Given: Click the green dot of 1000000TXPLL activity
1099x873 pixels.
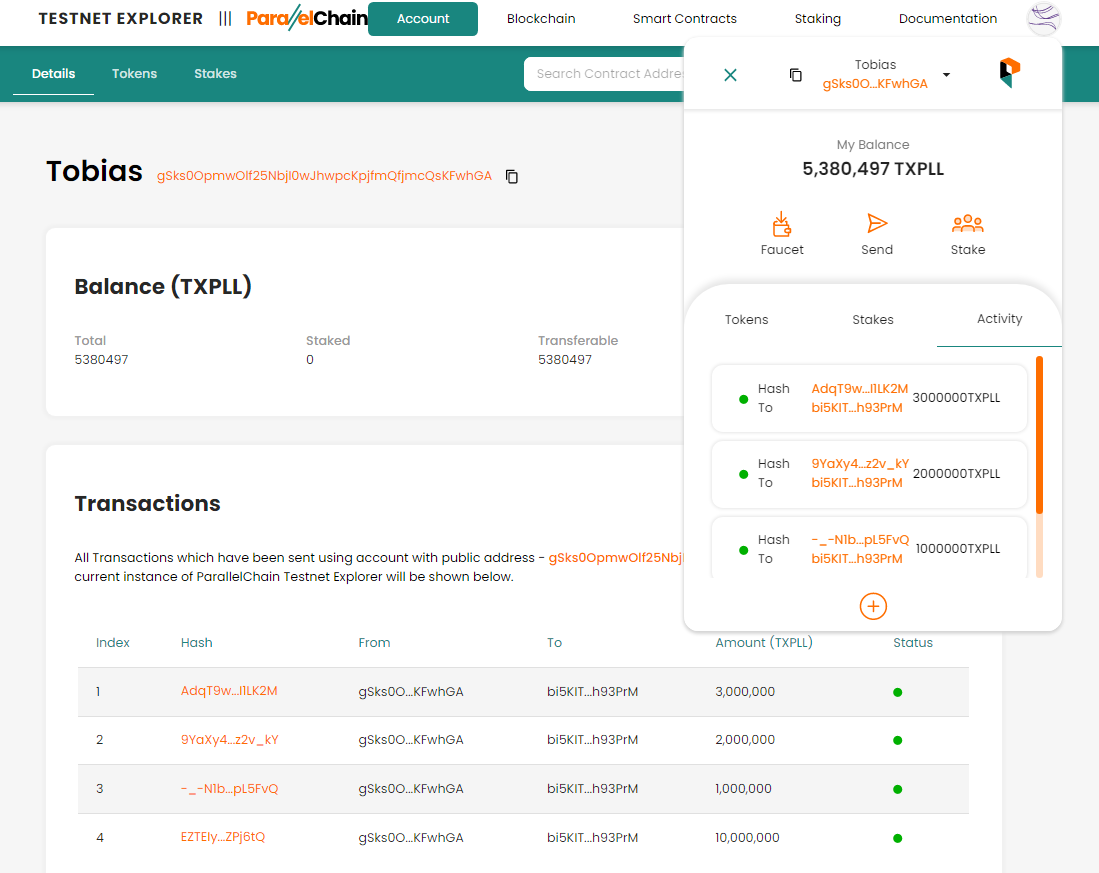Looking at the screenshot, I should click(x=744, y=550).
